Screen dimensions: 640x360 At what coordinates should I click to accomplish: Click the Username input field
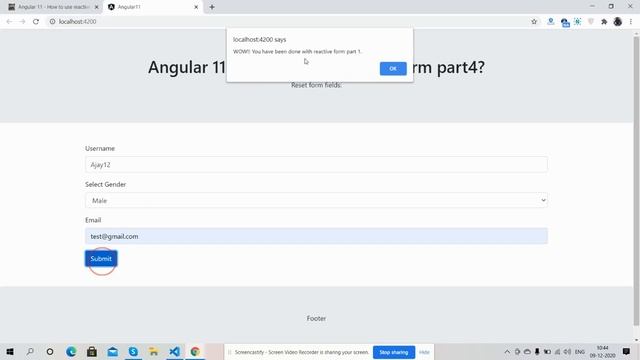tap(316, 164)
